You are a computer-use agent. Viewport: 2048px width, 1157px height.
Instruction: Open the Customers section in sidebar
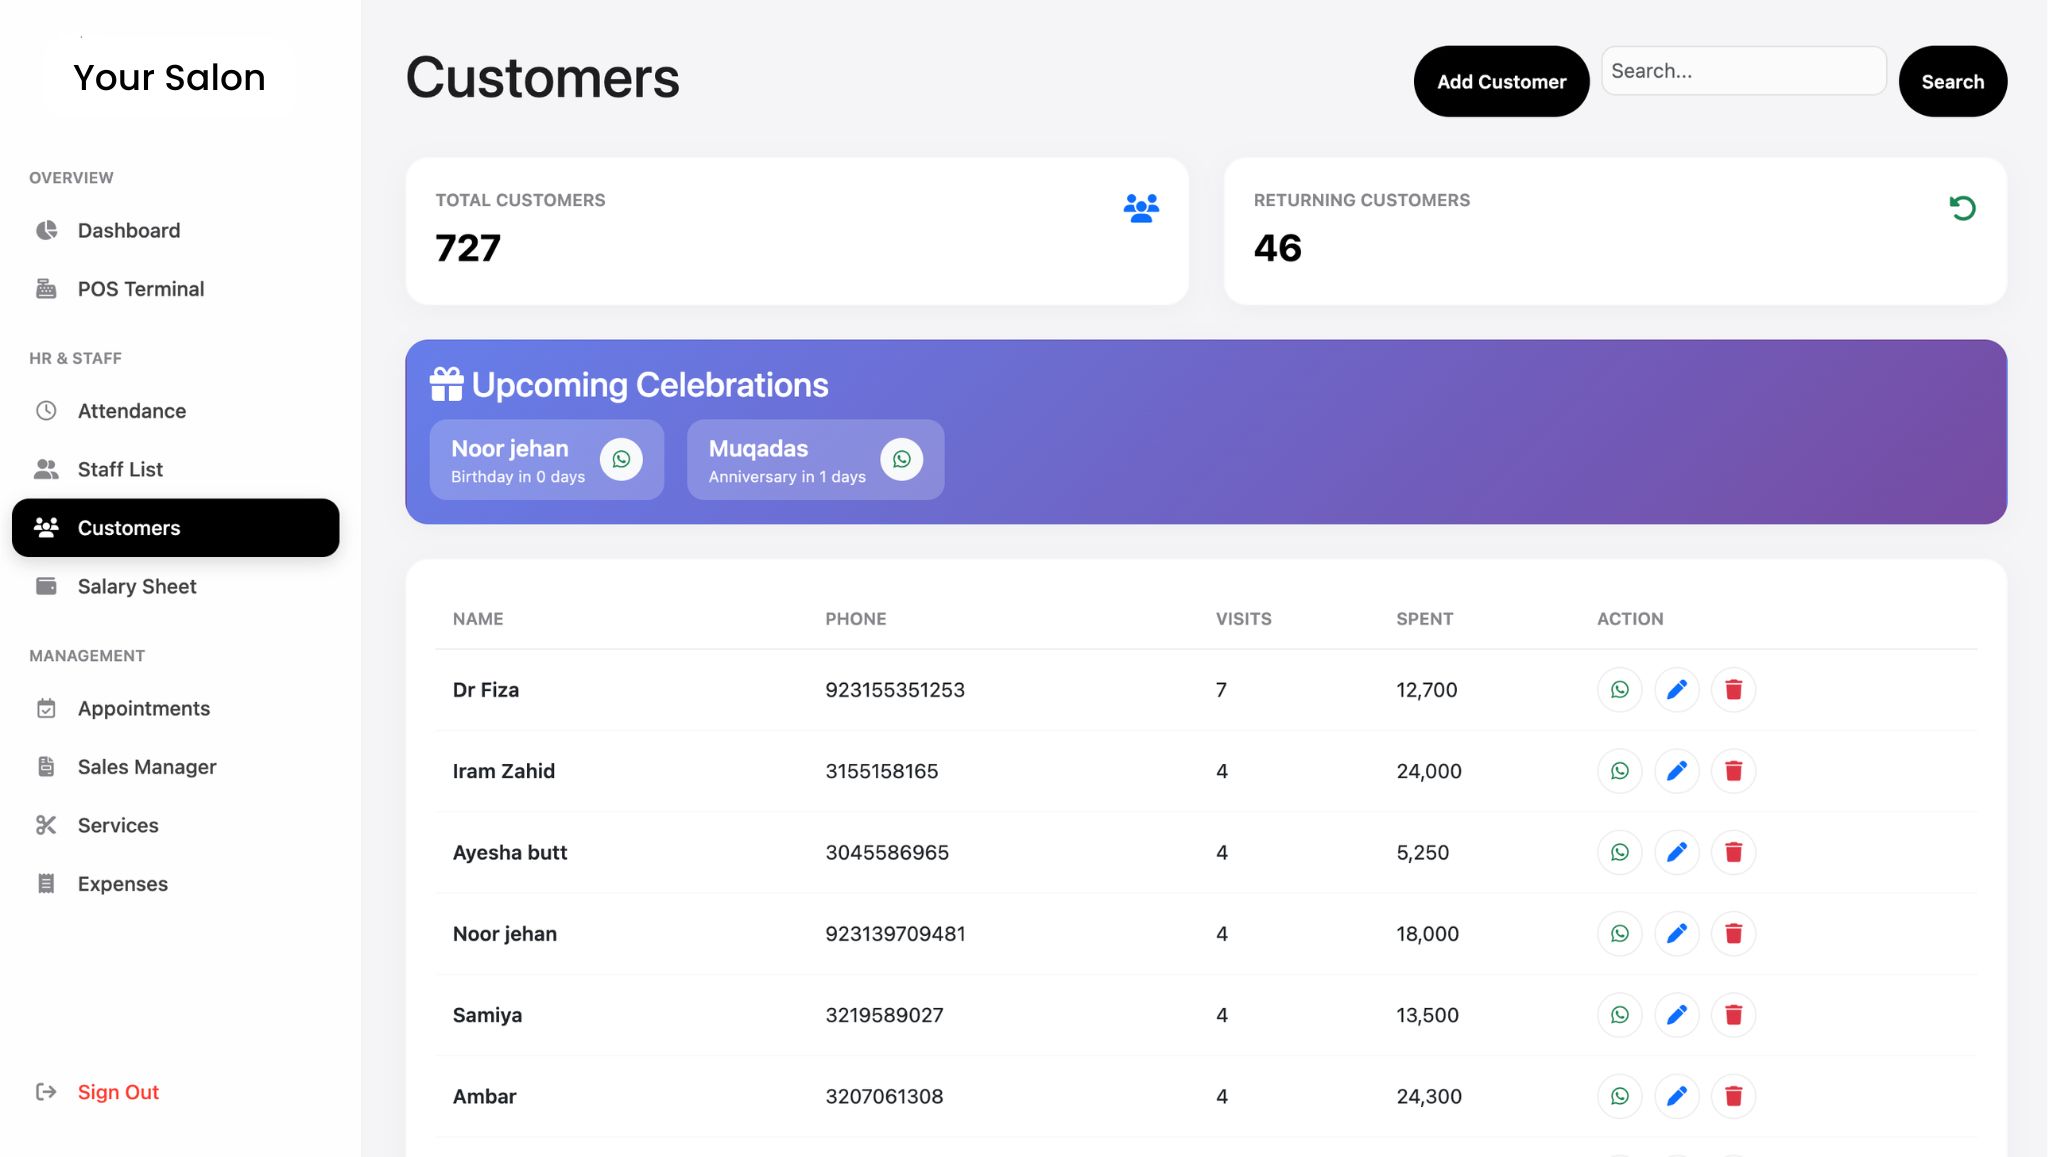coord(128,527)
